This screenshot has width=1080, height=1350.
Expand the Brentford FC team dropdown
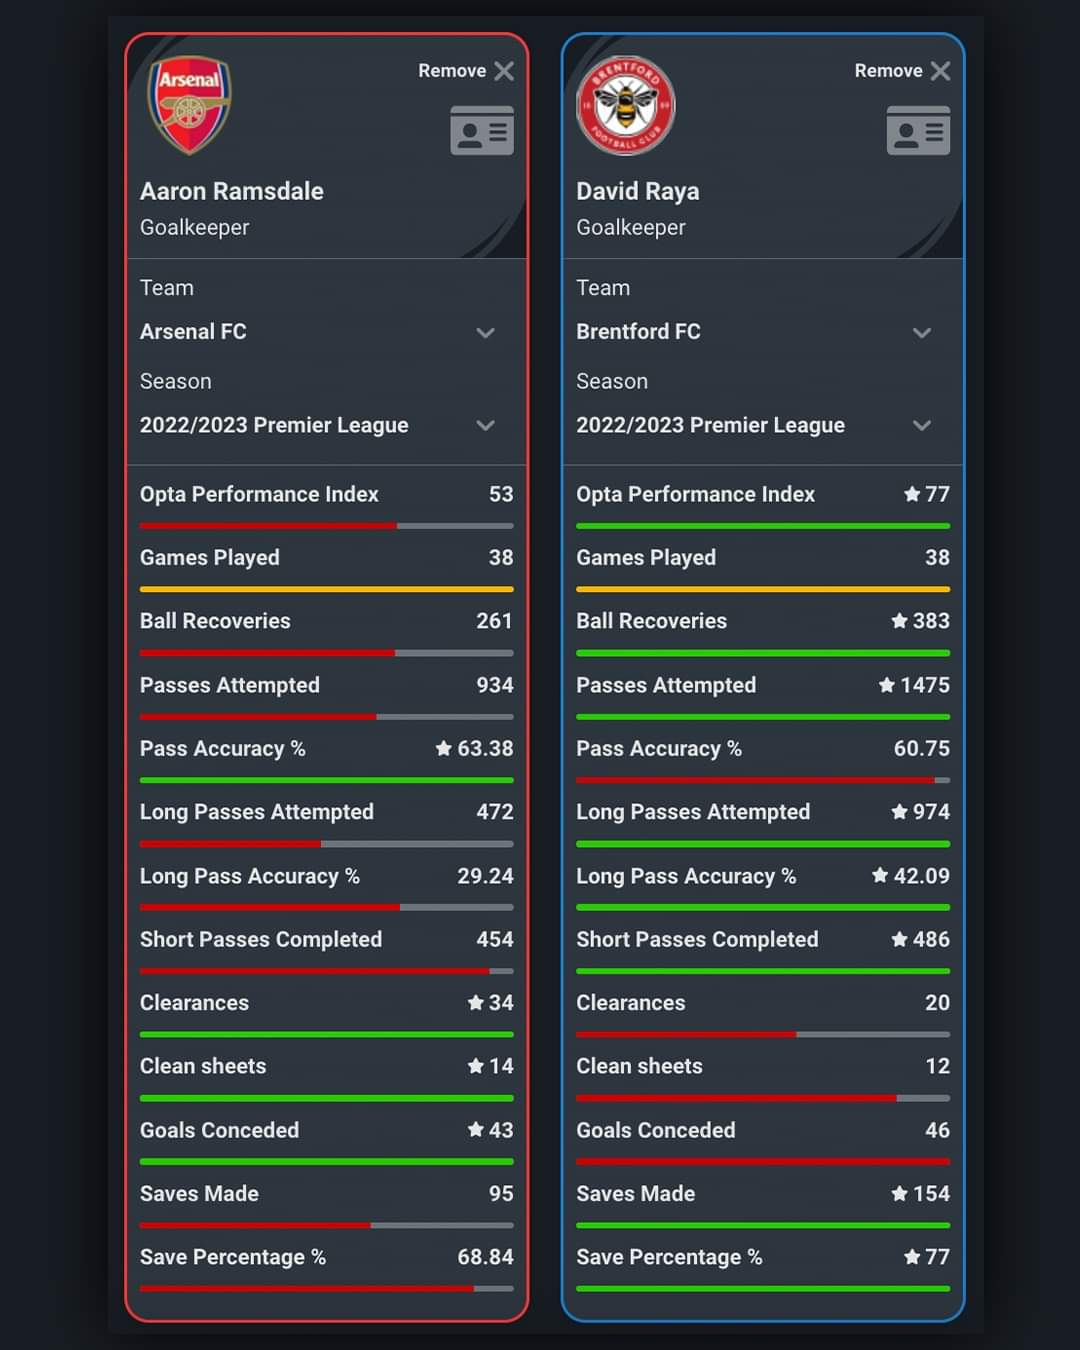[x=922, y=332]
